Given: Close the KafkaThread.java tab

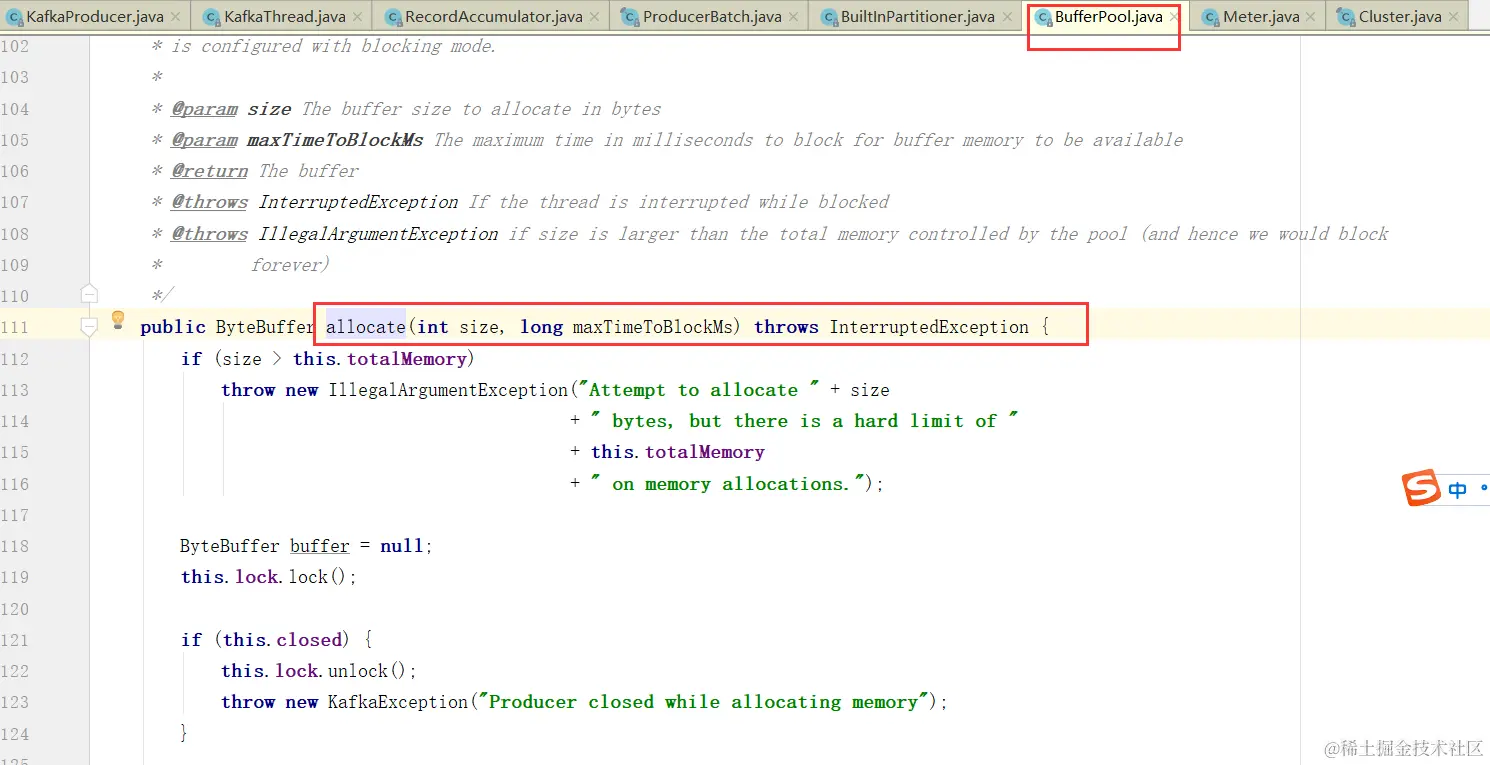Looking at the screenshot, I should point(357,17).
